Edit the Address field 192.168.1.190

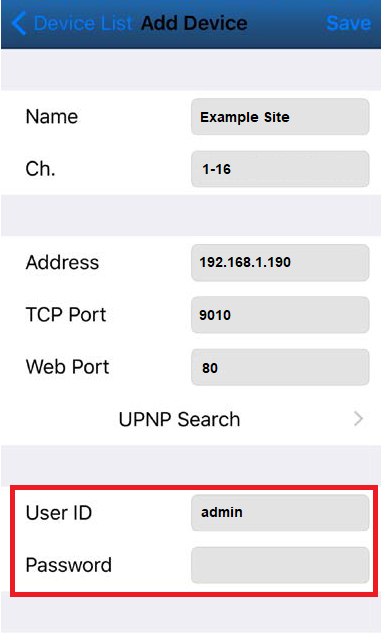pos(280,262)
